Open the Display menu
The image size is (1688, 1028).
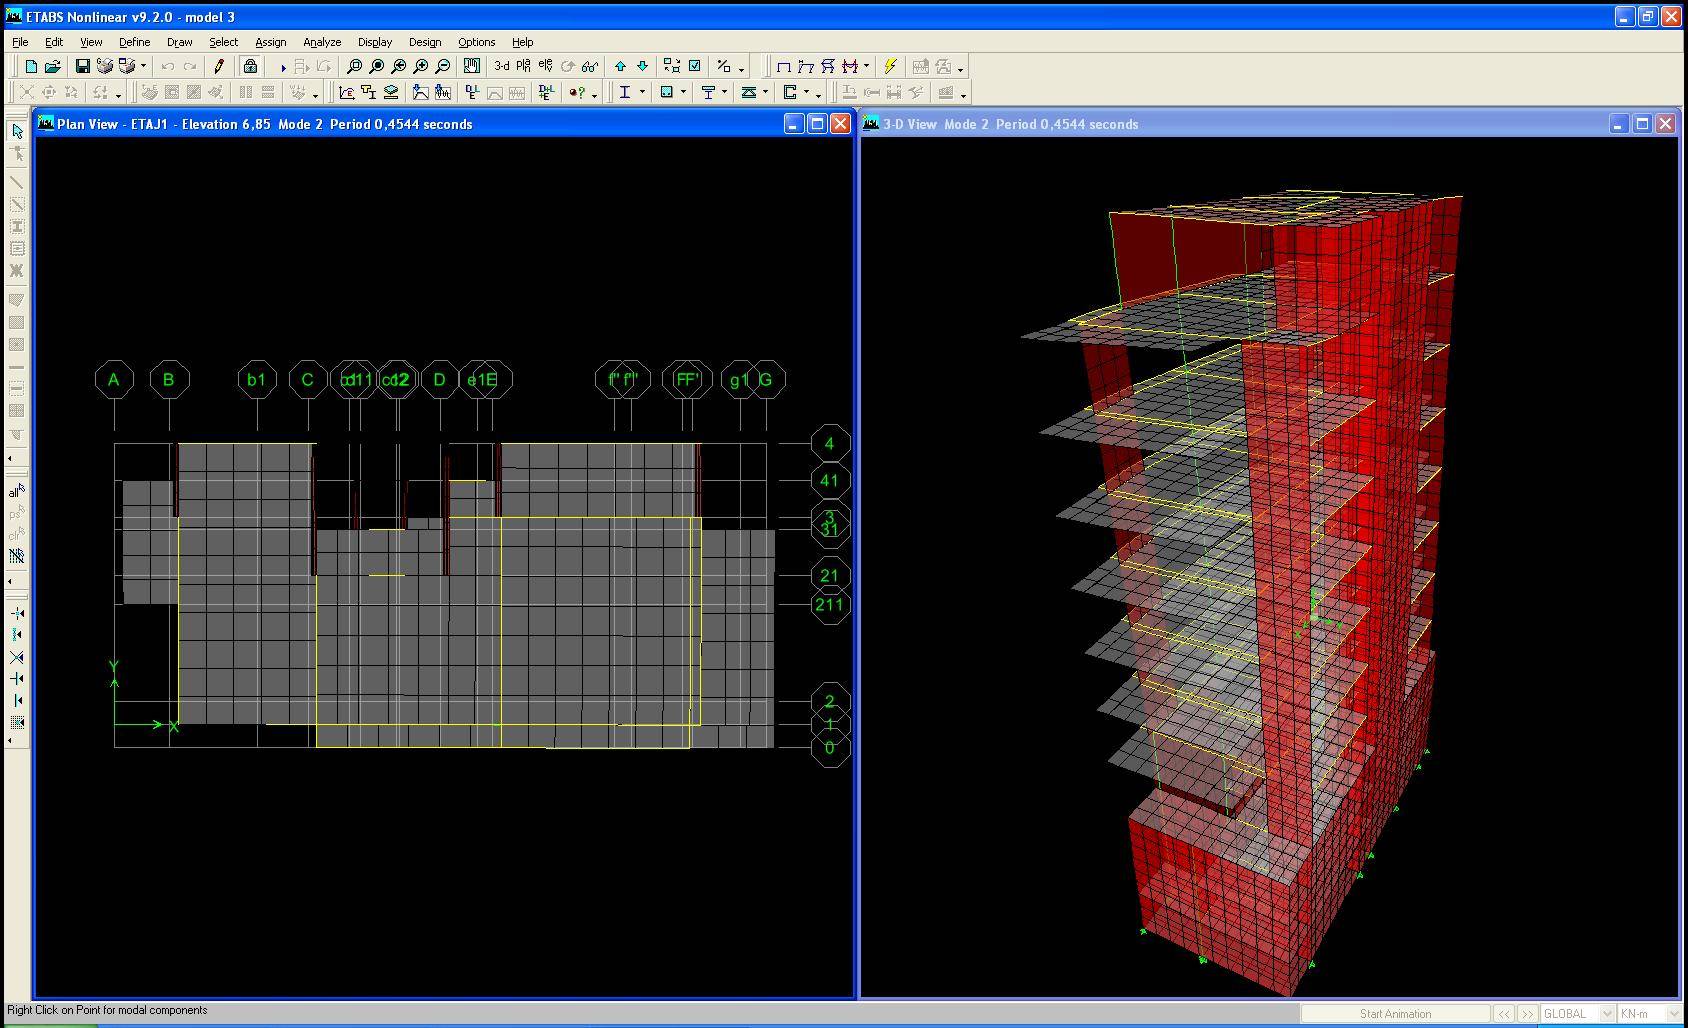[x=375, y=42]
